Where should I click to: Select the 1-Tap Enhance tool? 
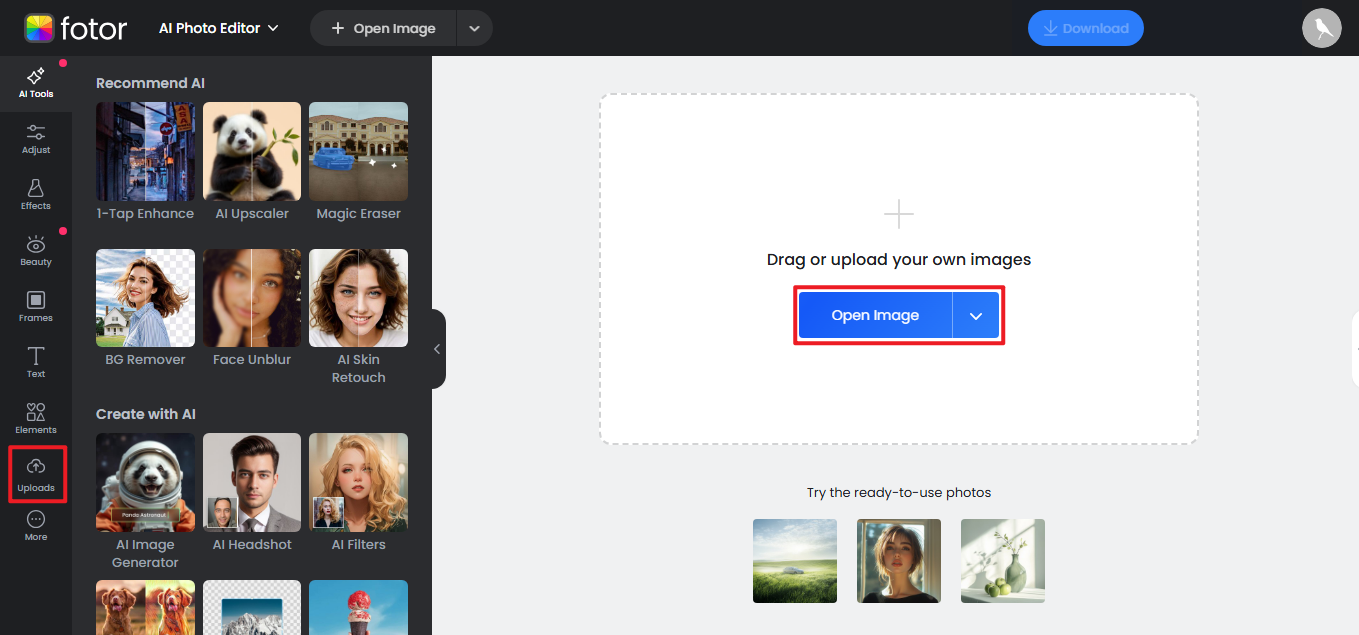145,162
